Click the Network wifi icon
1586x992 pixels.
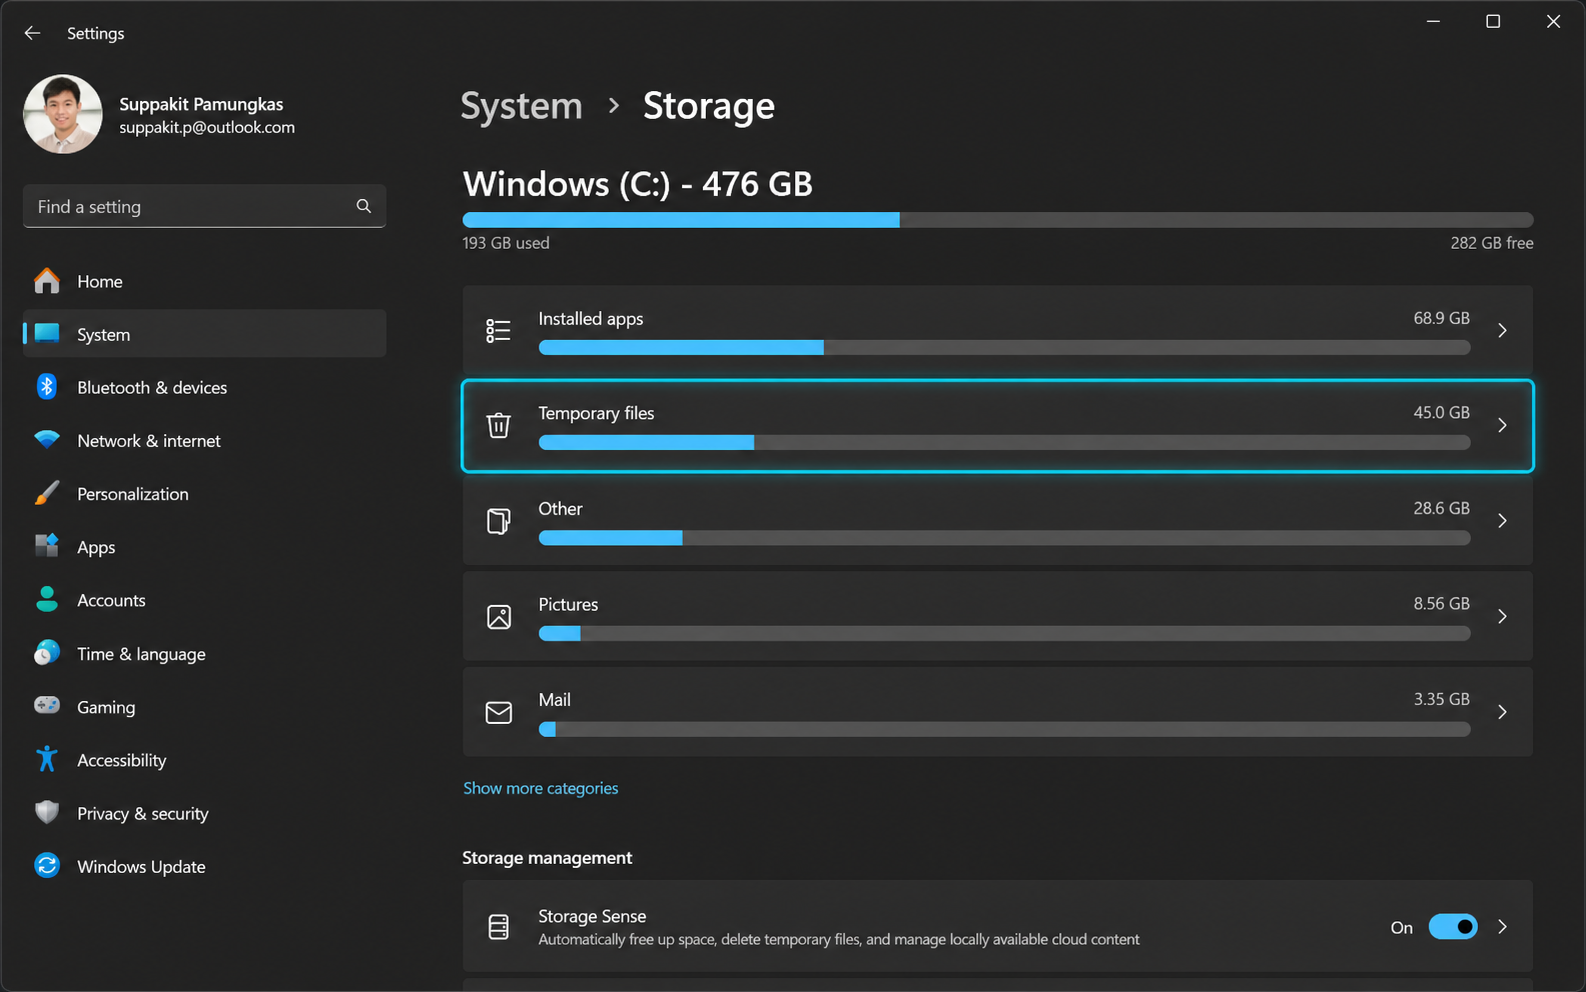(x=46, y=440)
